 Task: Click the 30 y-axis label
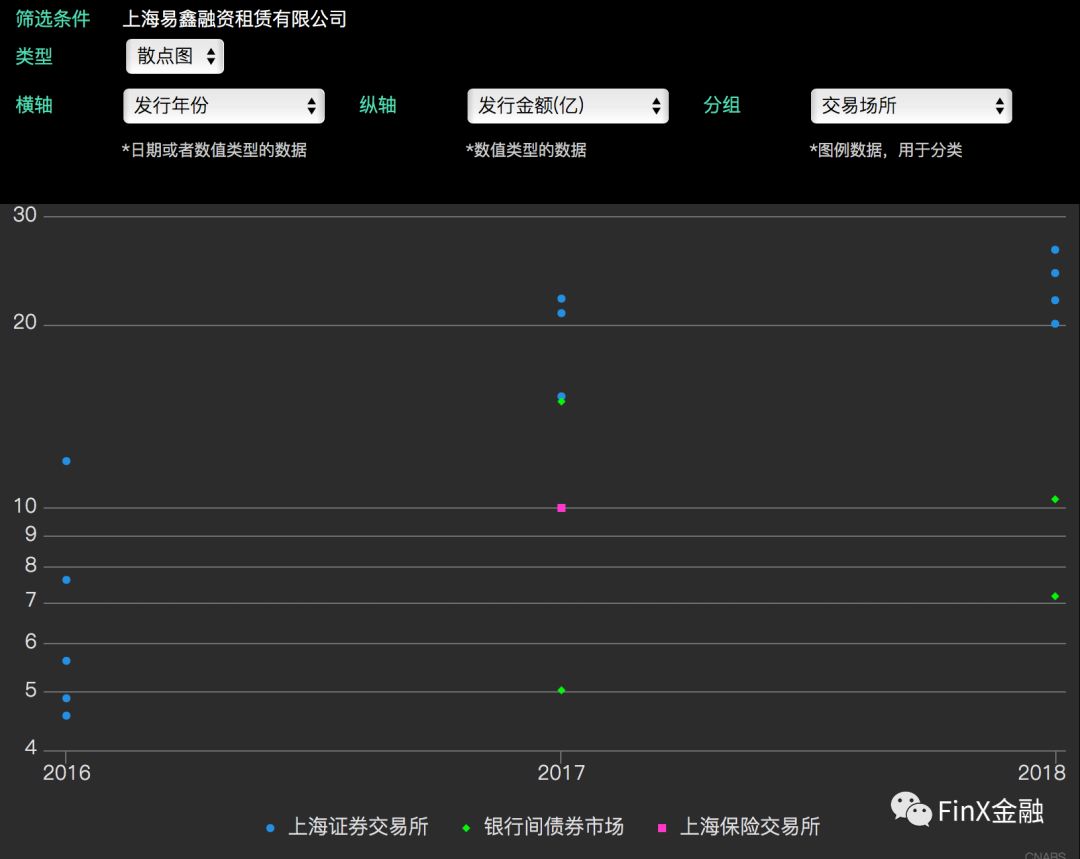pyautogui.click(x=25, y=215)
